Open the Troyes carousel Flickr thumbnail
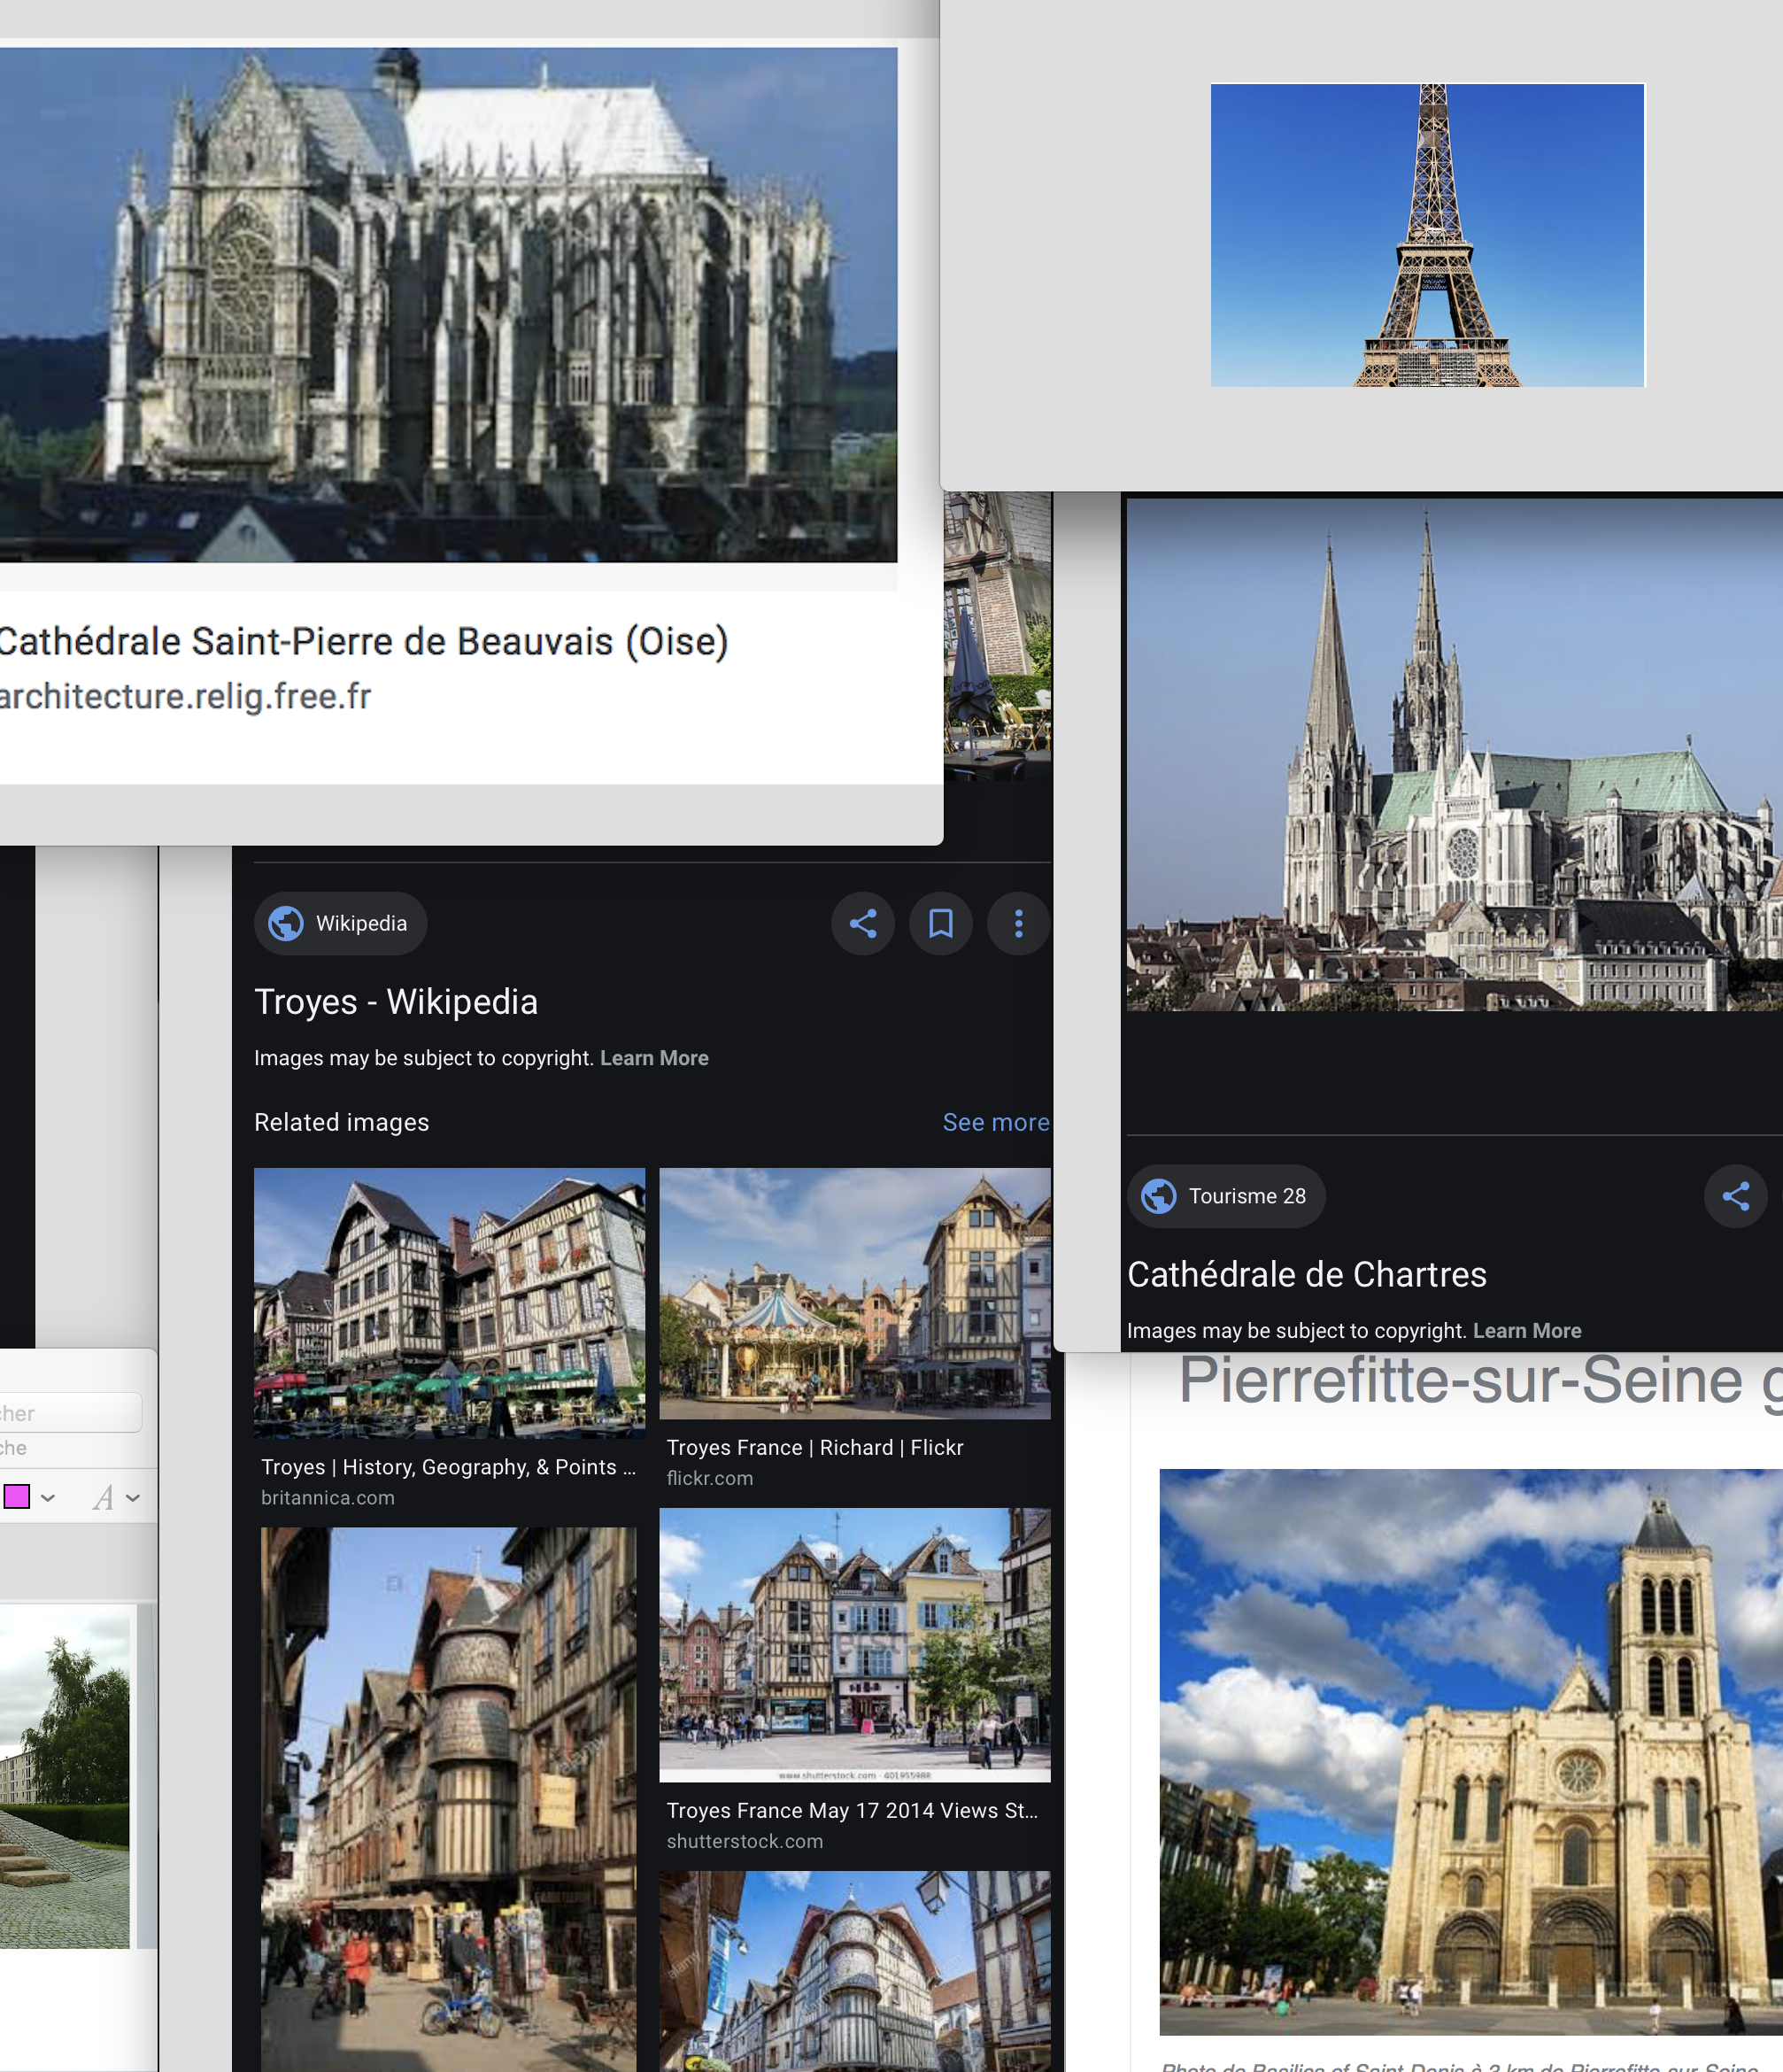This screenshot has width=1783, height=2072. tap(854, 1293)
